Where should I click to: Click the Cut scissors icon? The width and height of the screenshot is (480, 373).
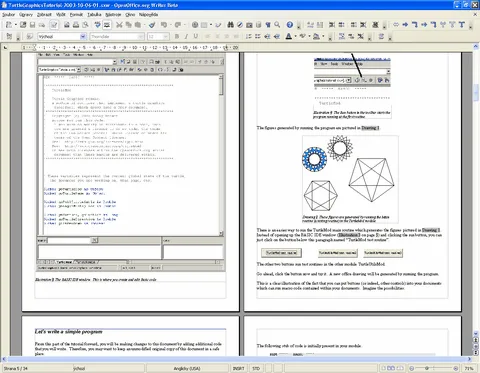click(119, 25)
